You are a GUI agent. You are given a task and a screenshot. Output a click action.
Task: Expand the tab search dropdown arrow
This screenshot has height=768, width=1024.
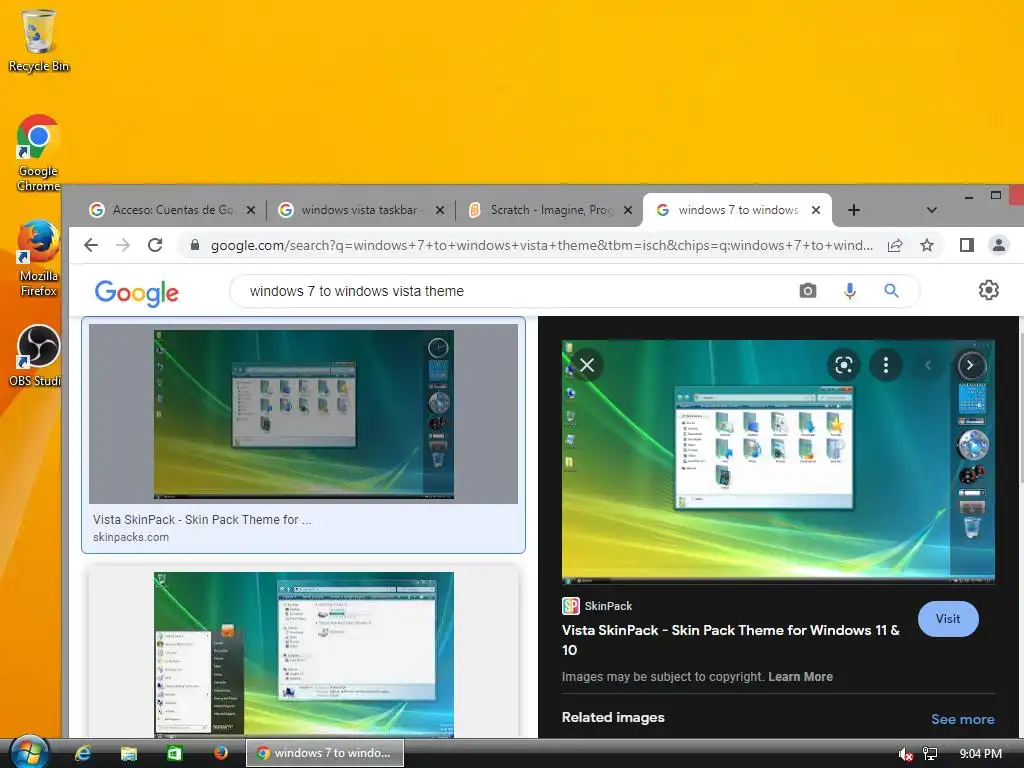tap(932, 210)
